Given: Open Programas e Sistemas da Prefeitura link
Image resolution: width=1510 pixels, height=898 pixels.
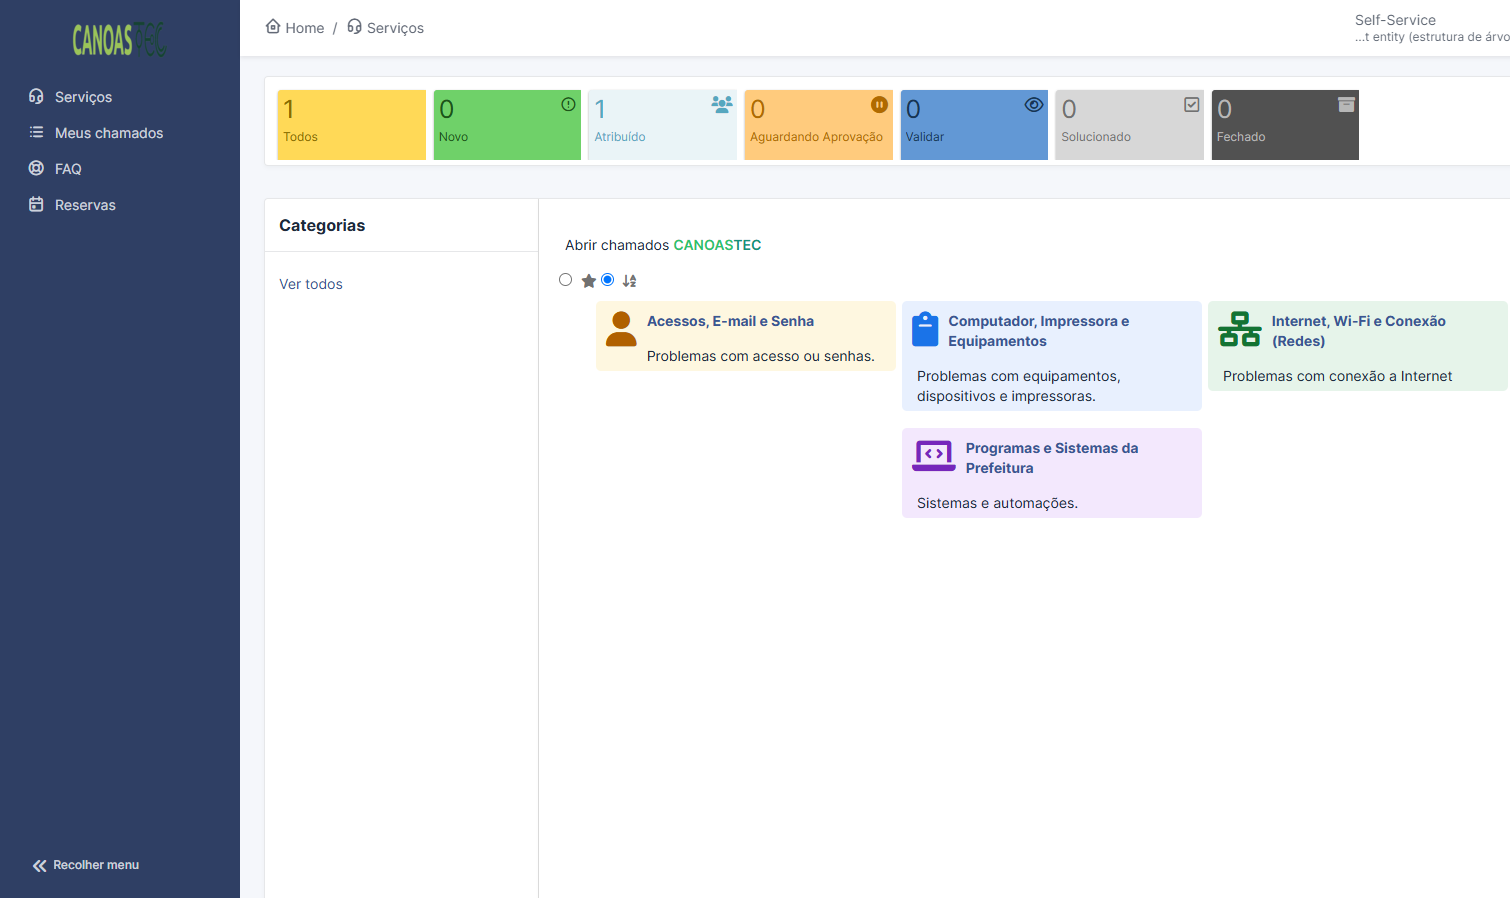Looking at the screenshot, I should coord(1052,458).
